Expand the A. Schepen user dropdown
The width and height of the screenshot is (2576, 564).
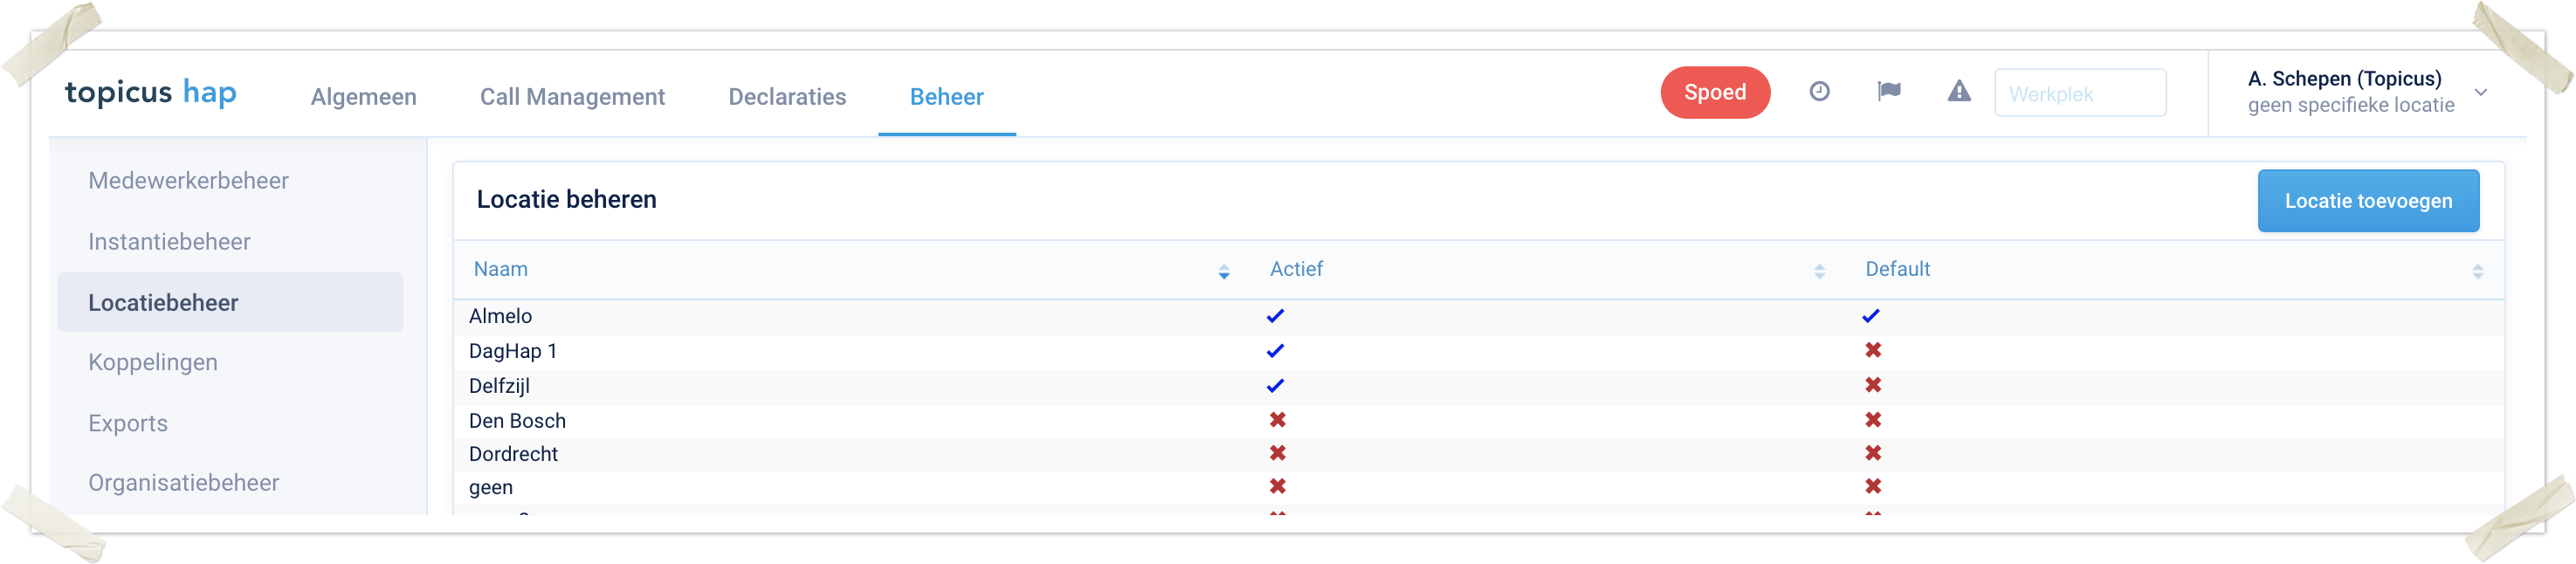pyautogui.click(x=2480, y=93)
